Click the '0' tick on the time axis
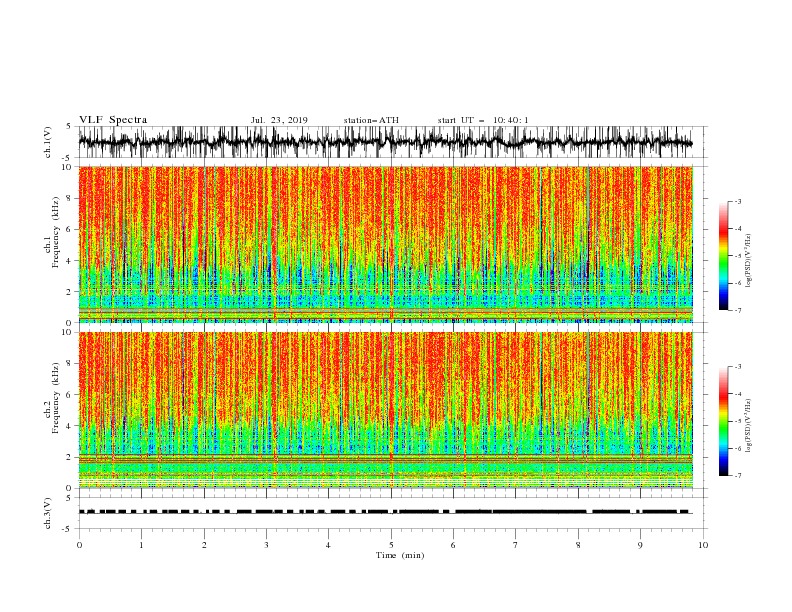792x612 pixels. [x=79, y=545]
